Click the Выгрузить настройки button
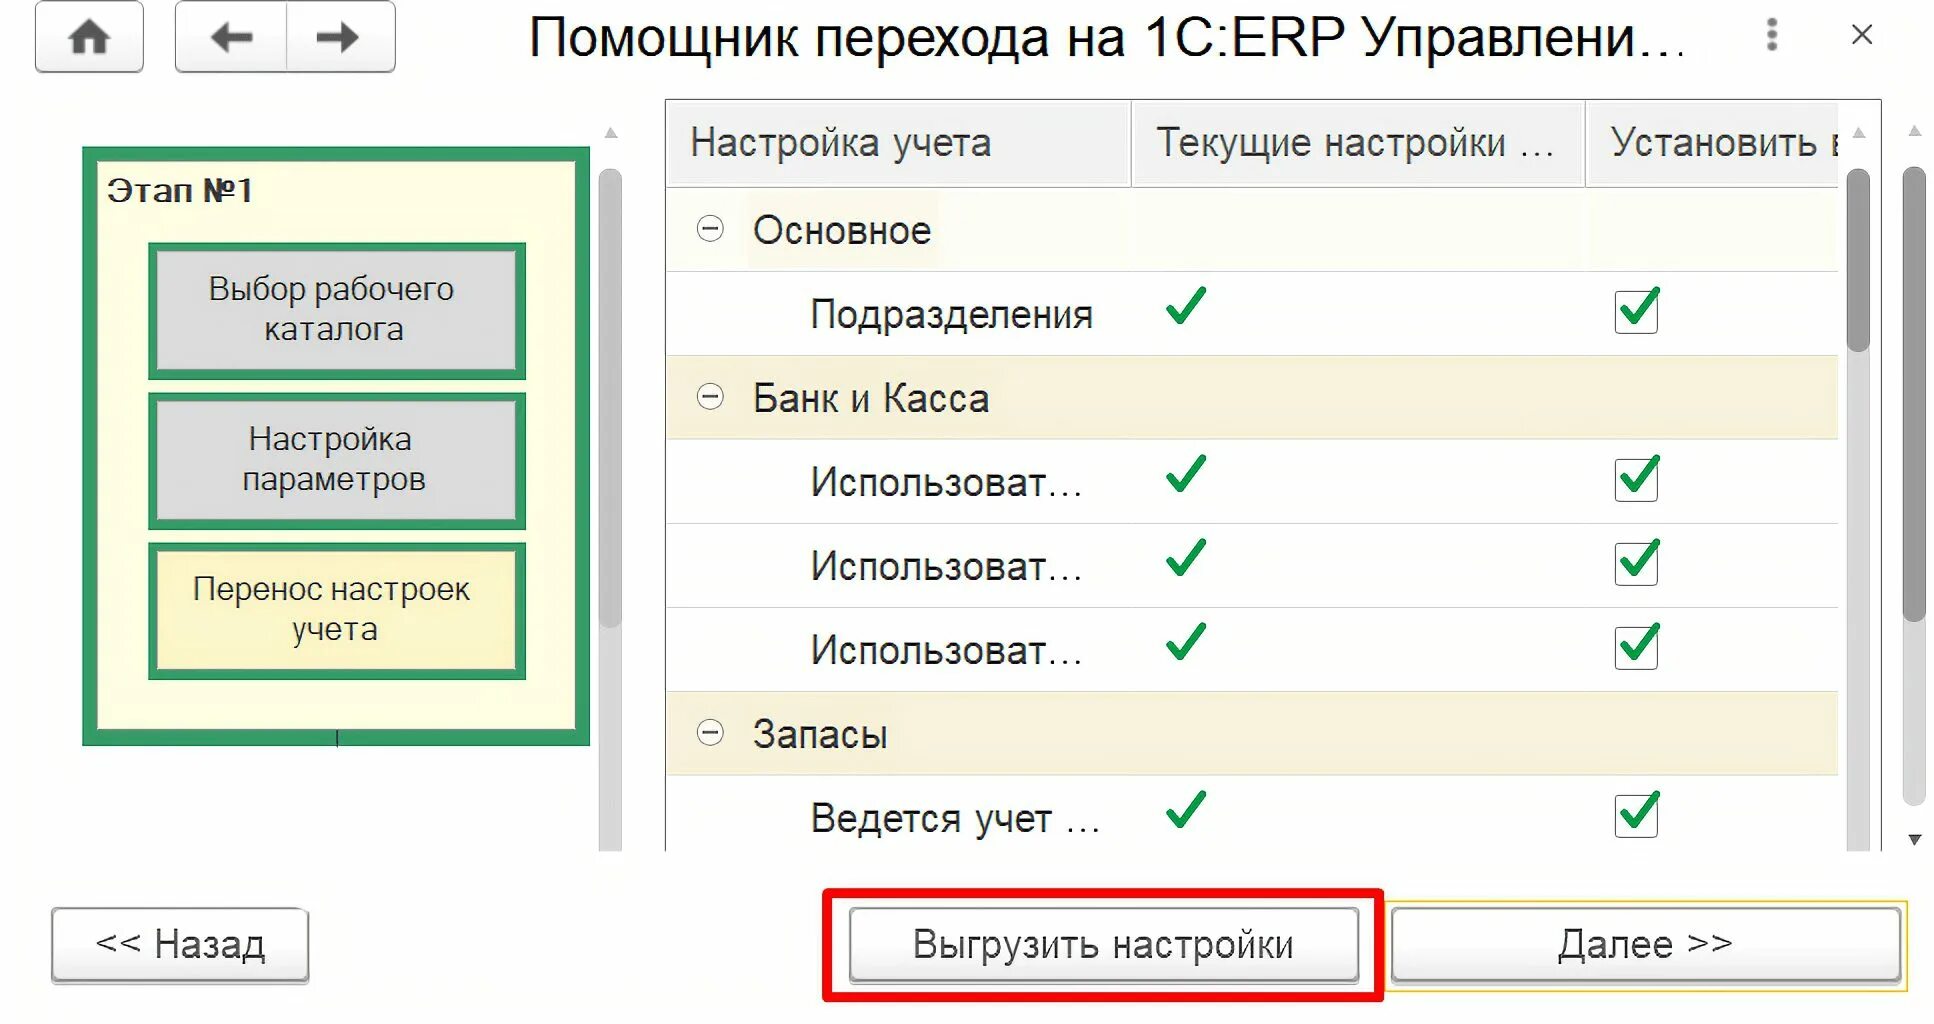The image size is (1934, 1024). click(x=1103, y=944)
